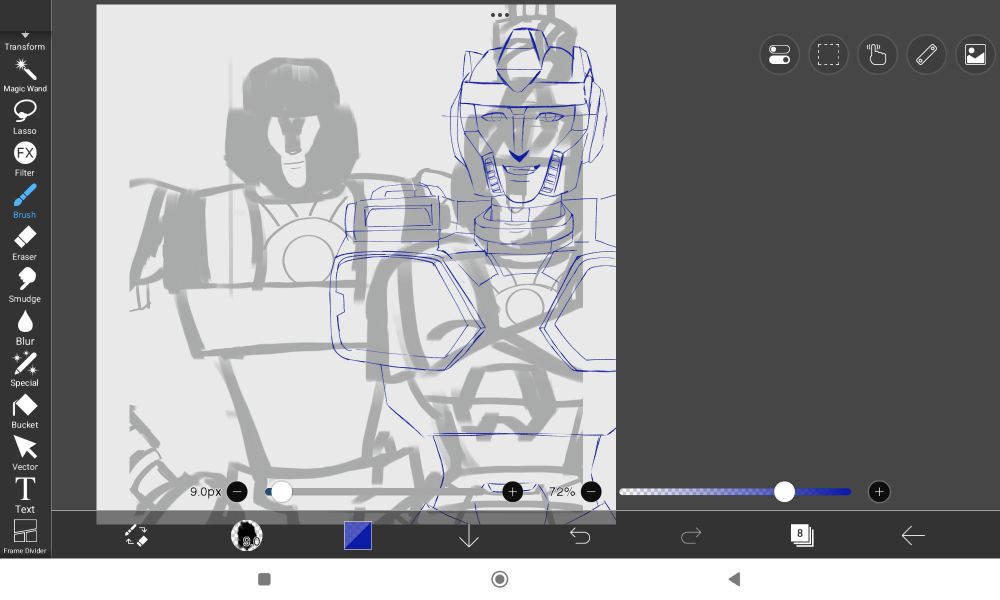Open brush settings preview thumbnail
The height and width of the screenshot is (600, 1000).
[x=247, y=536]
